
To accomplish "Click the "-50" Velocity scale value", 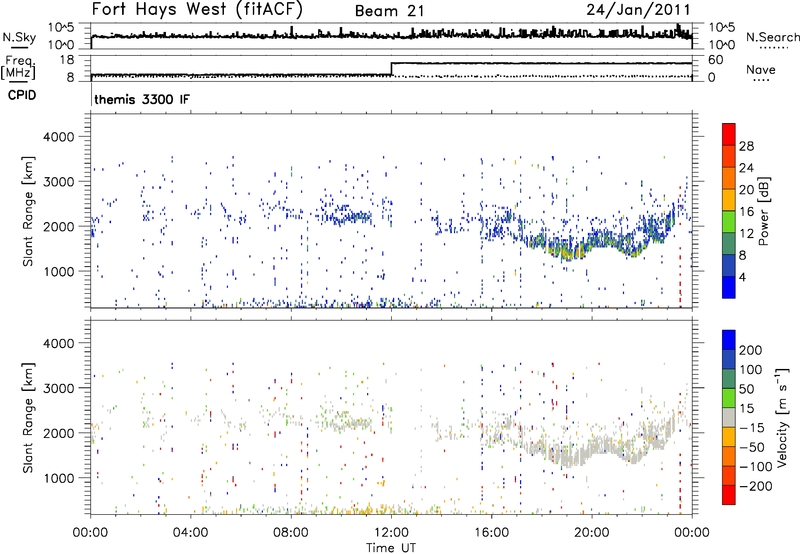I will (x=752, y=447).
